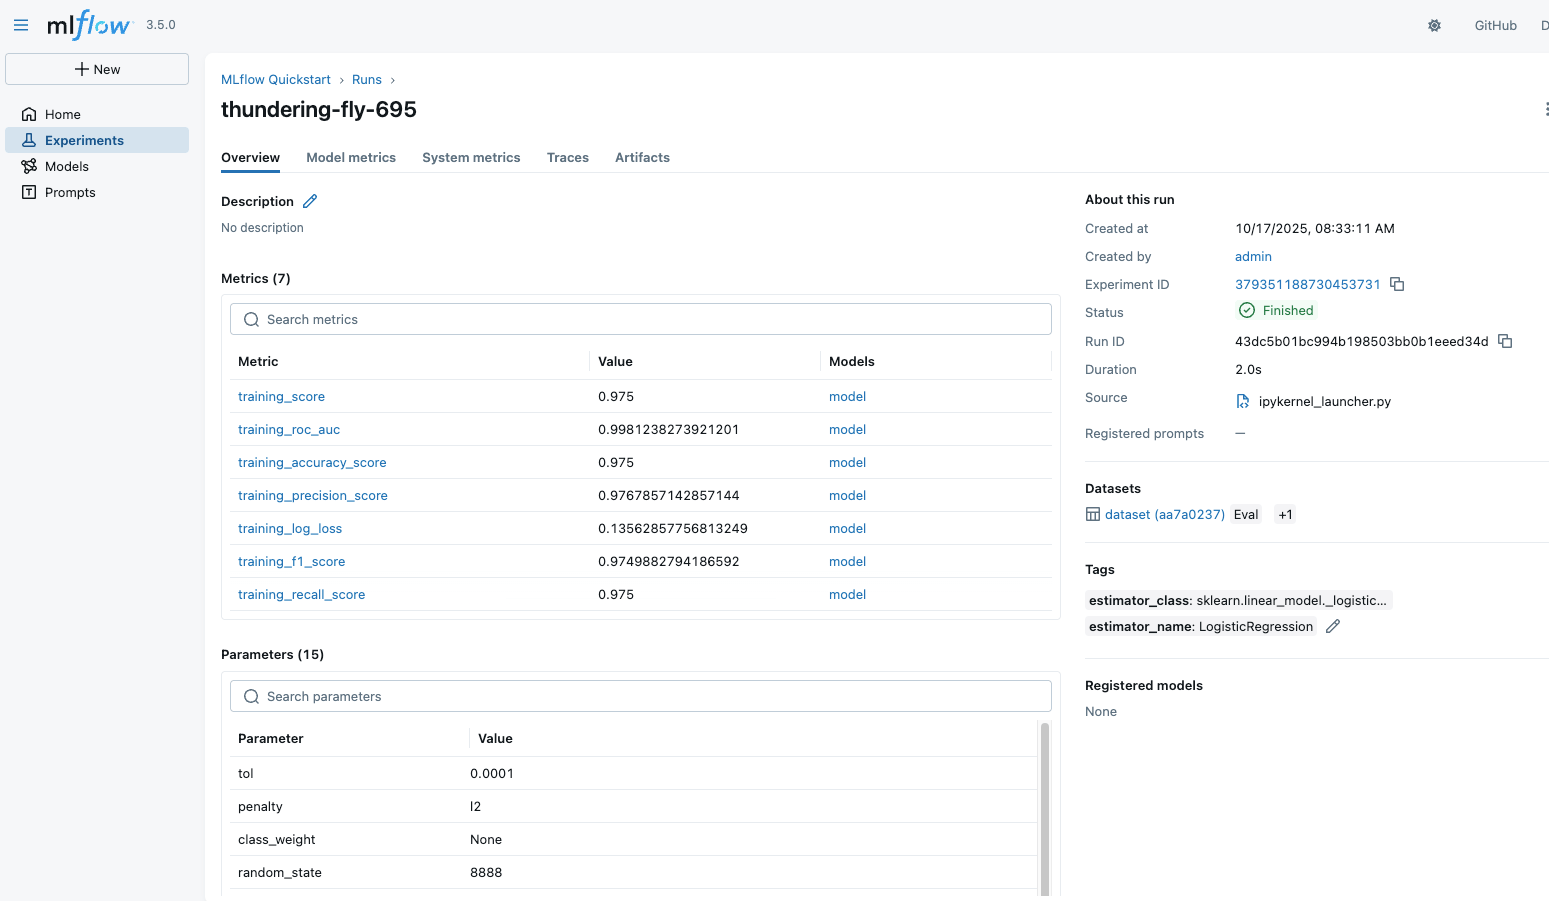
Task: Open the training_roc_auc metric
Action: [x=289, y=429]
